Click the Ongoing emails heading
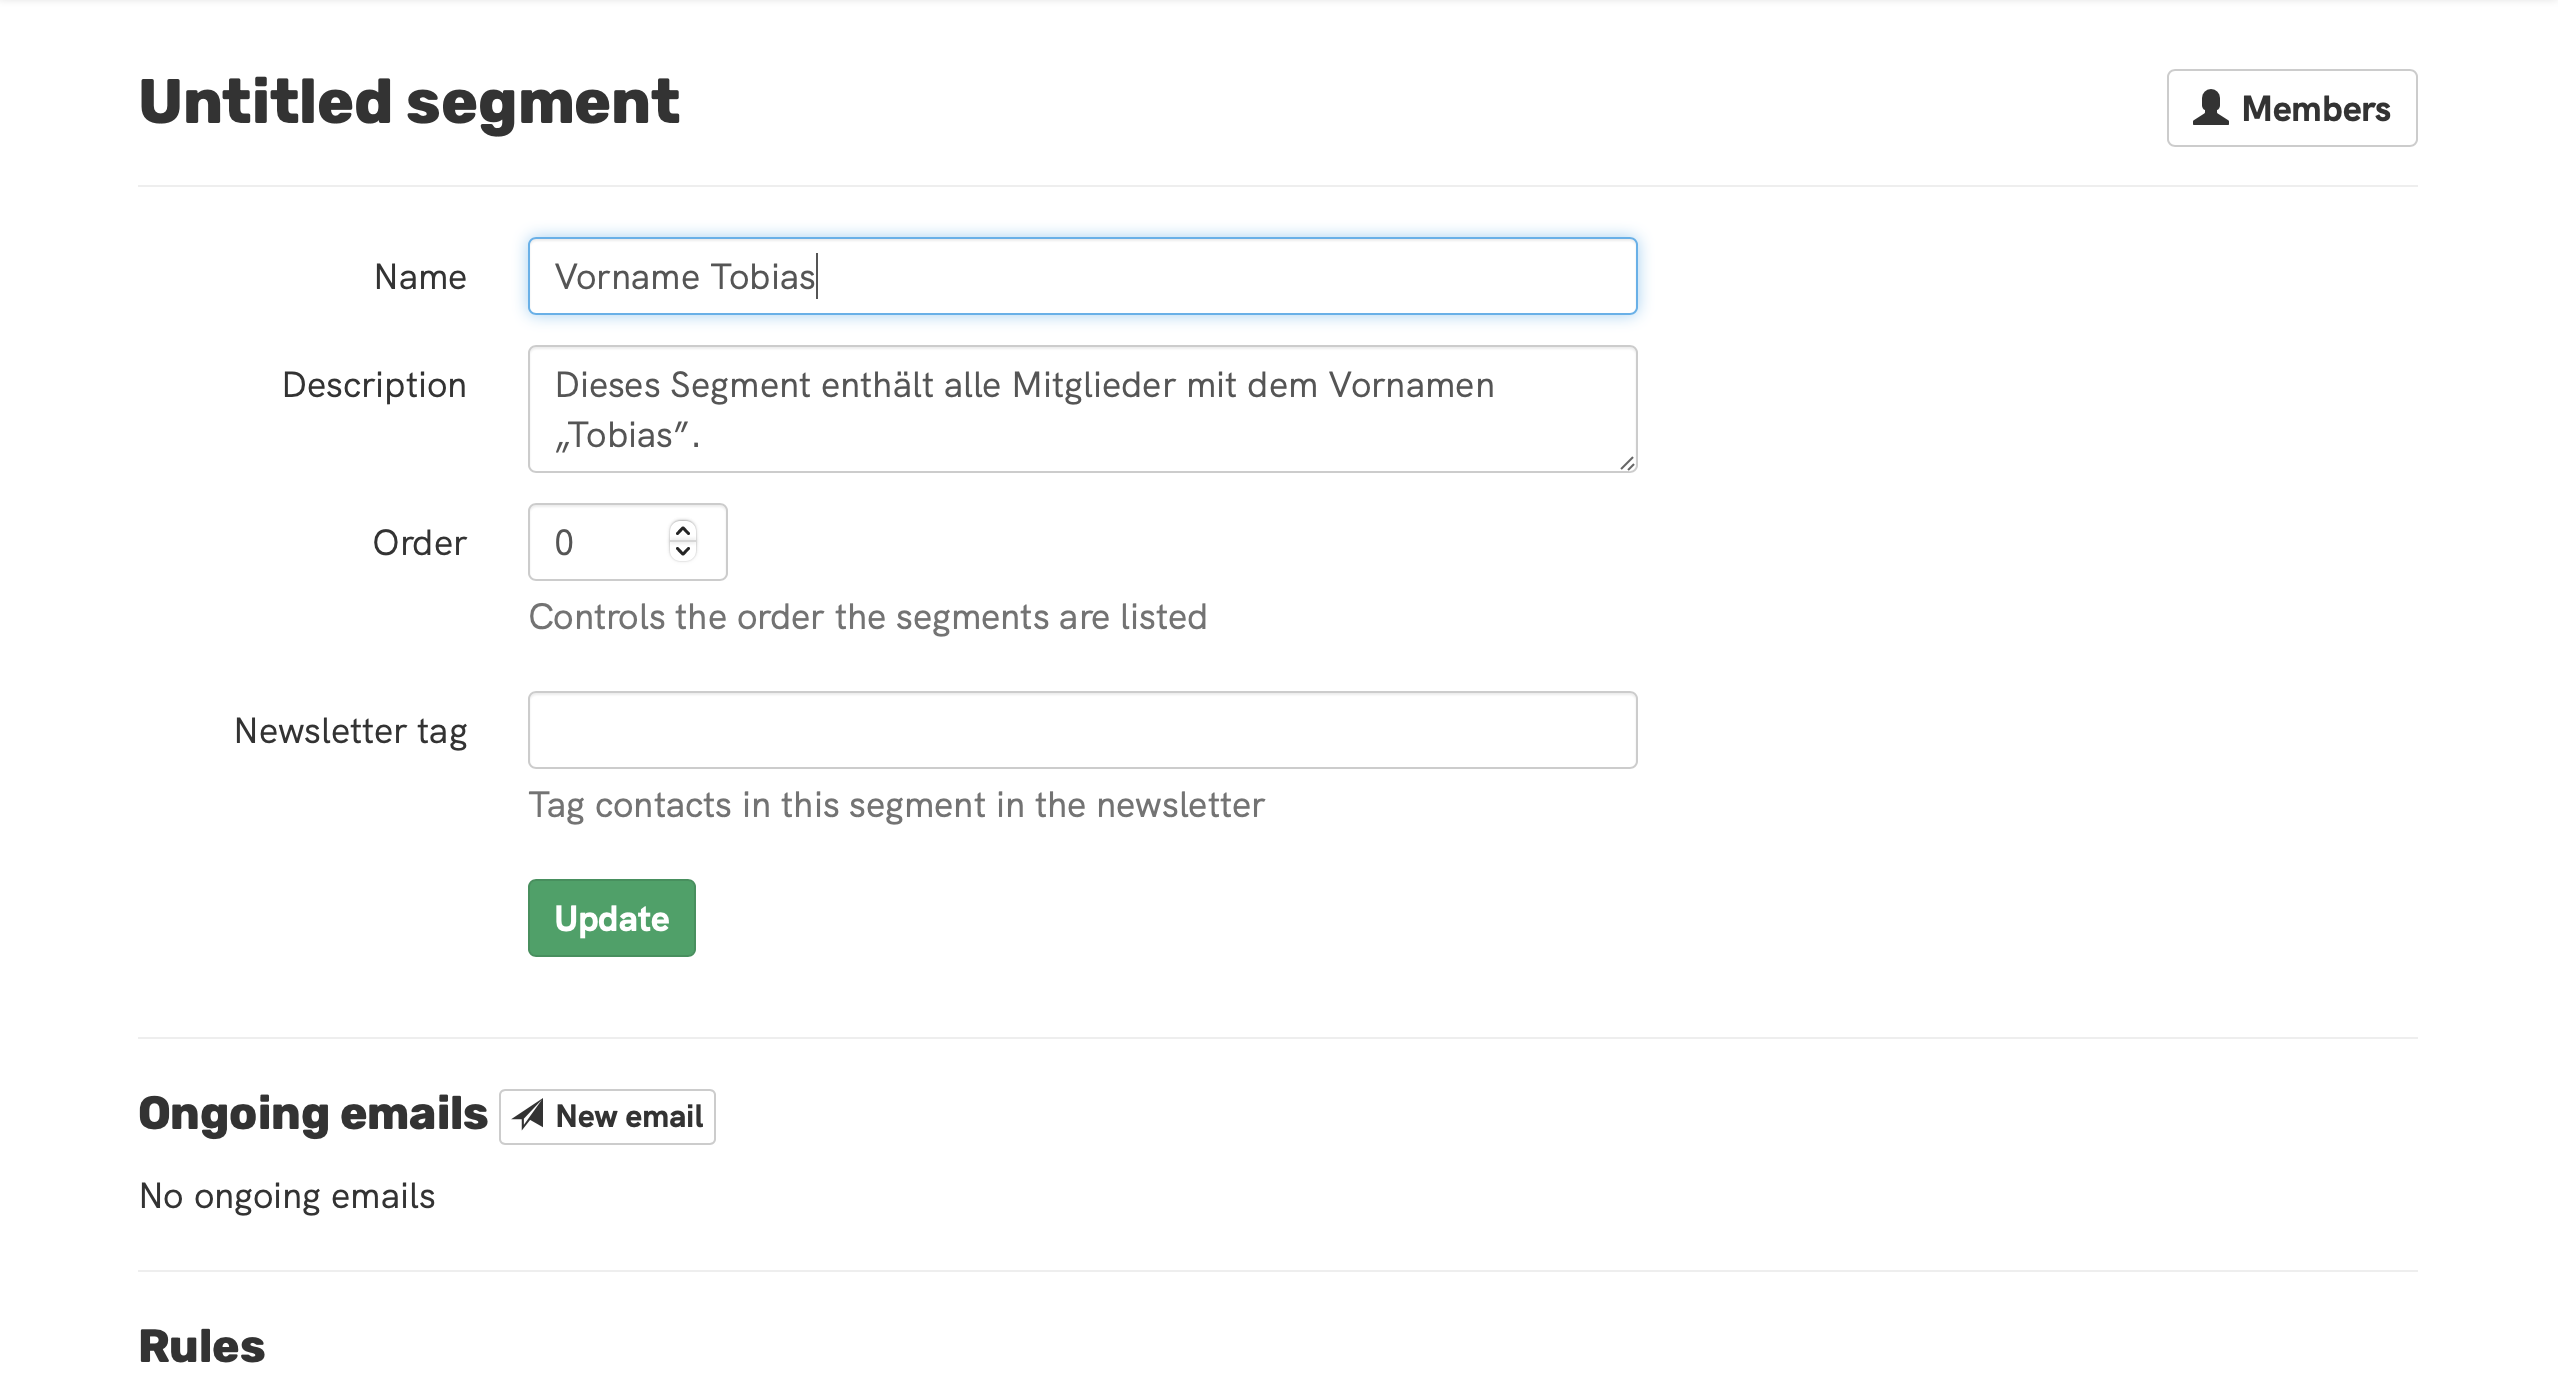 pos(313,1114)
